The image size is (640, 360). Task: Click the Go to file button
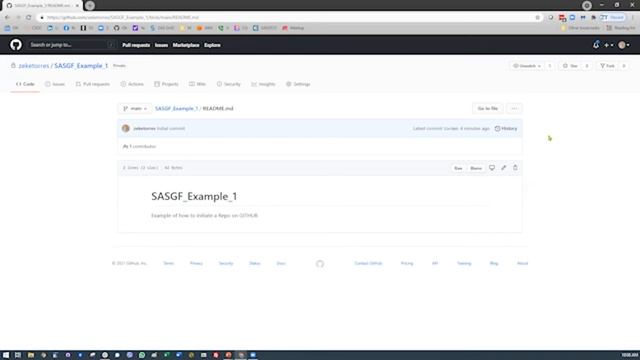(488, 109)
